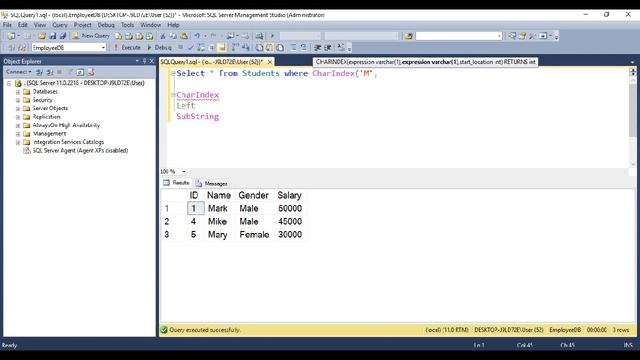Open the Project menu
Viewport: 640px width, 360px height.
[82, 25]
